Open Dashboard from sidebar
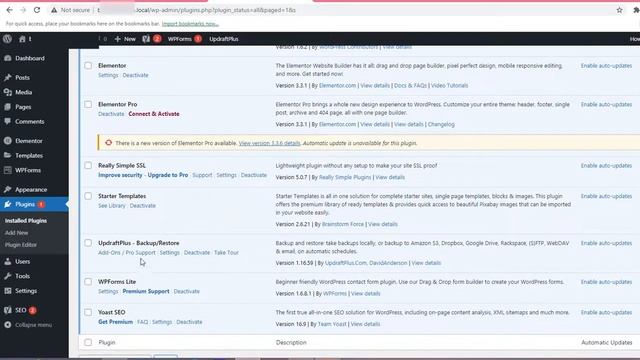This screenshot has width=640, height=360. point(30,58)
